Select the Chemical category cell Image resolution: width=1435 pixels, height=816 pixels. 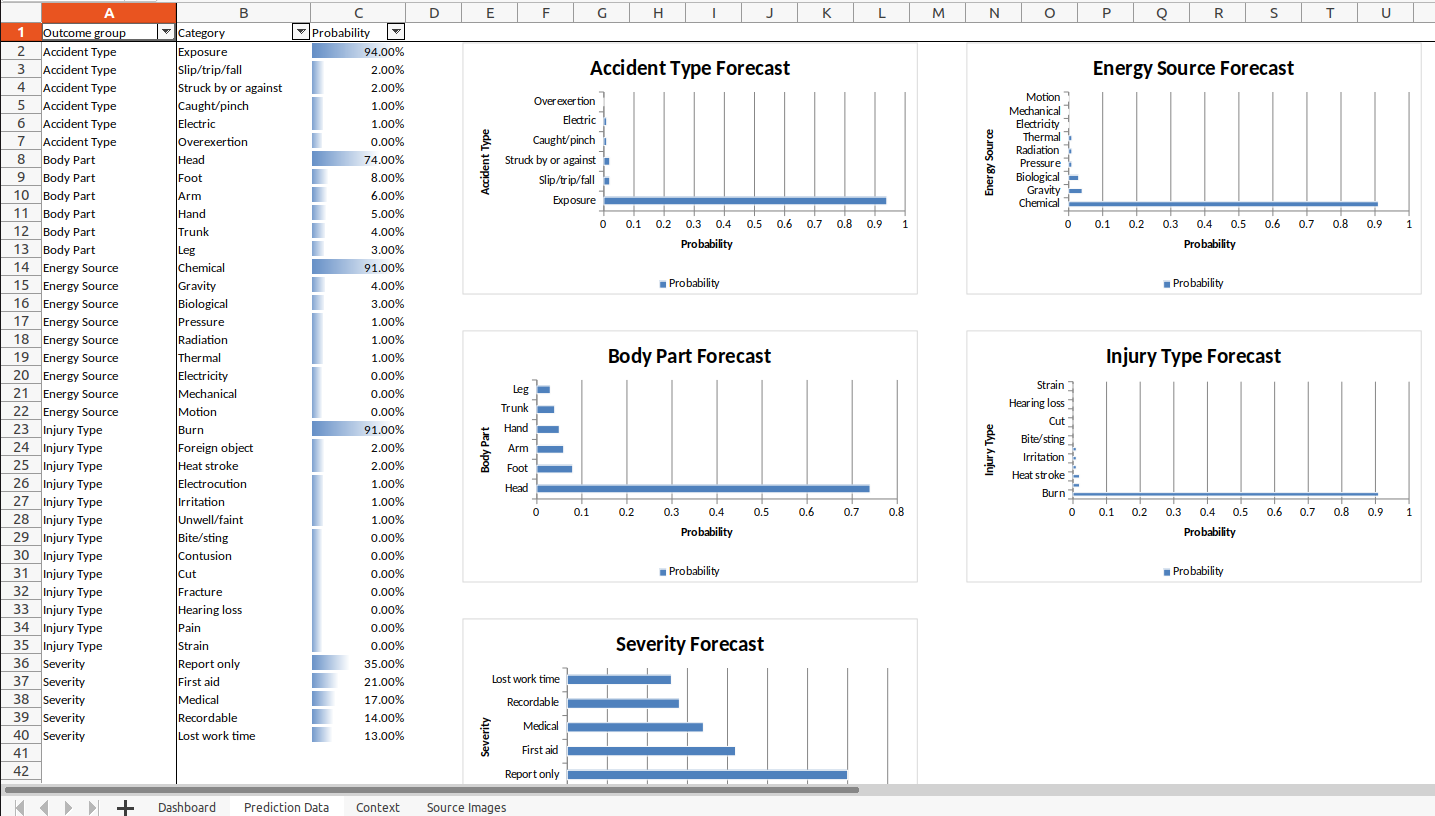tap(243, 267)
